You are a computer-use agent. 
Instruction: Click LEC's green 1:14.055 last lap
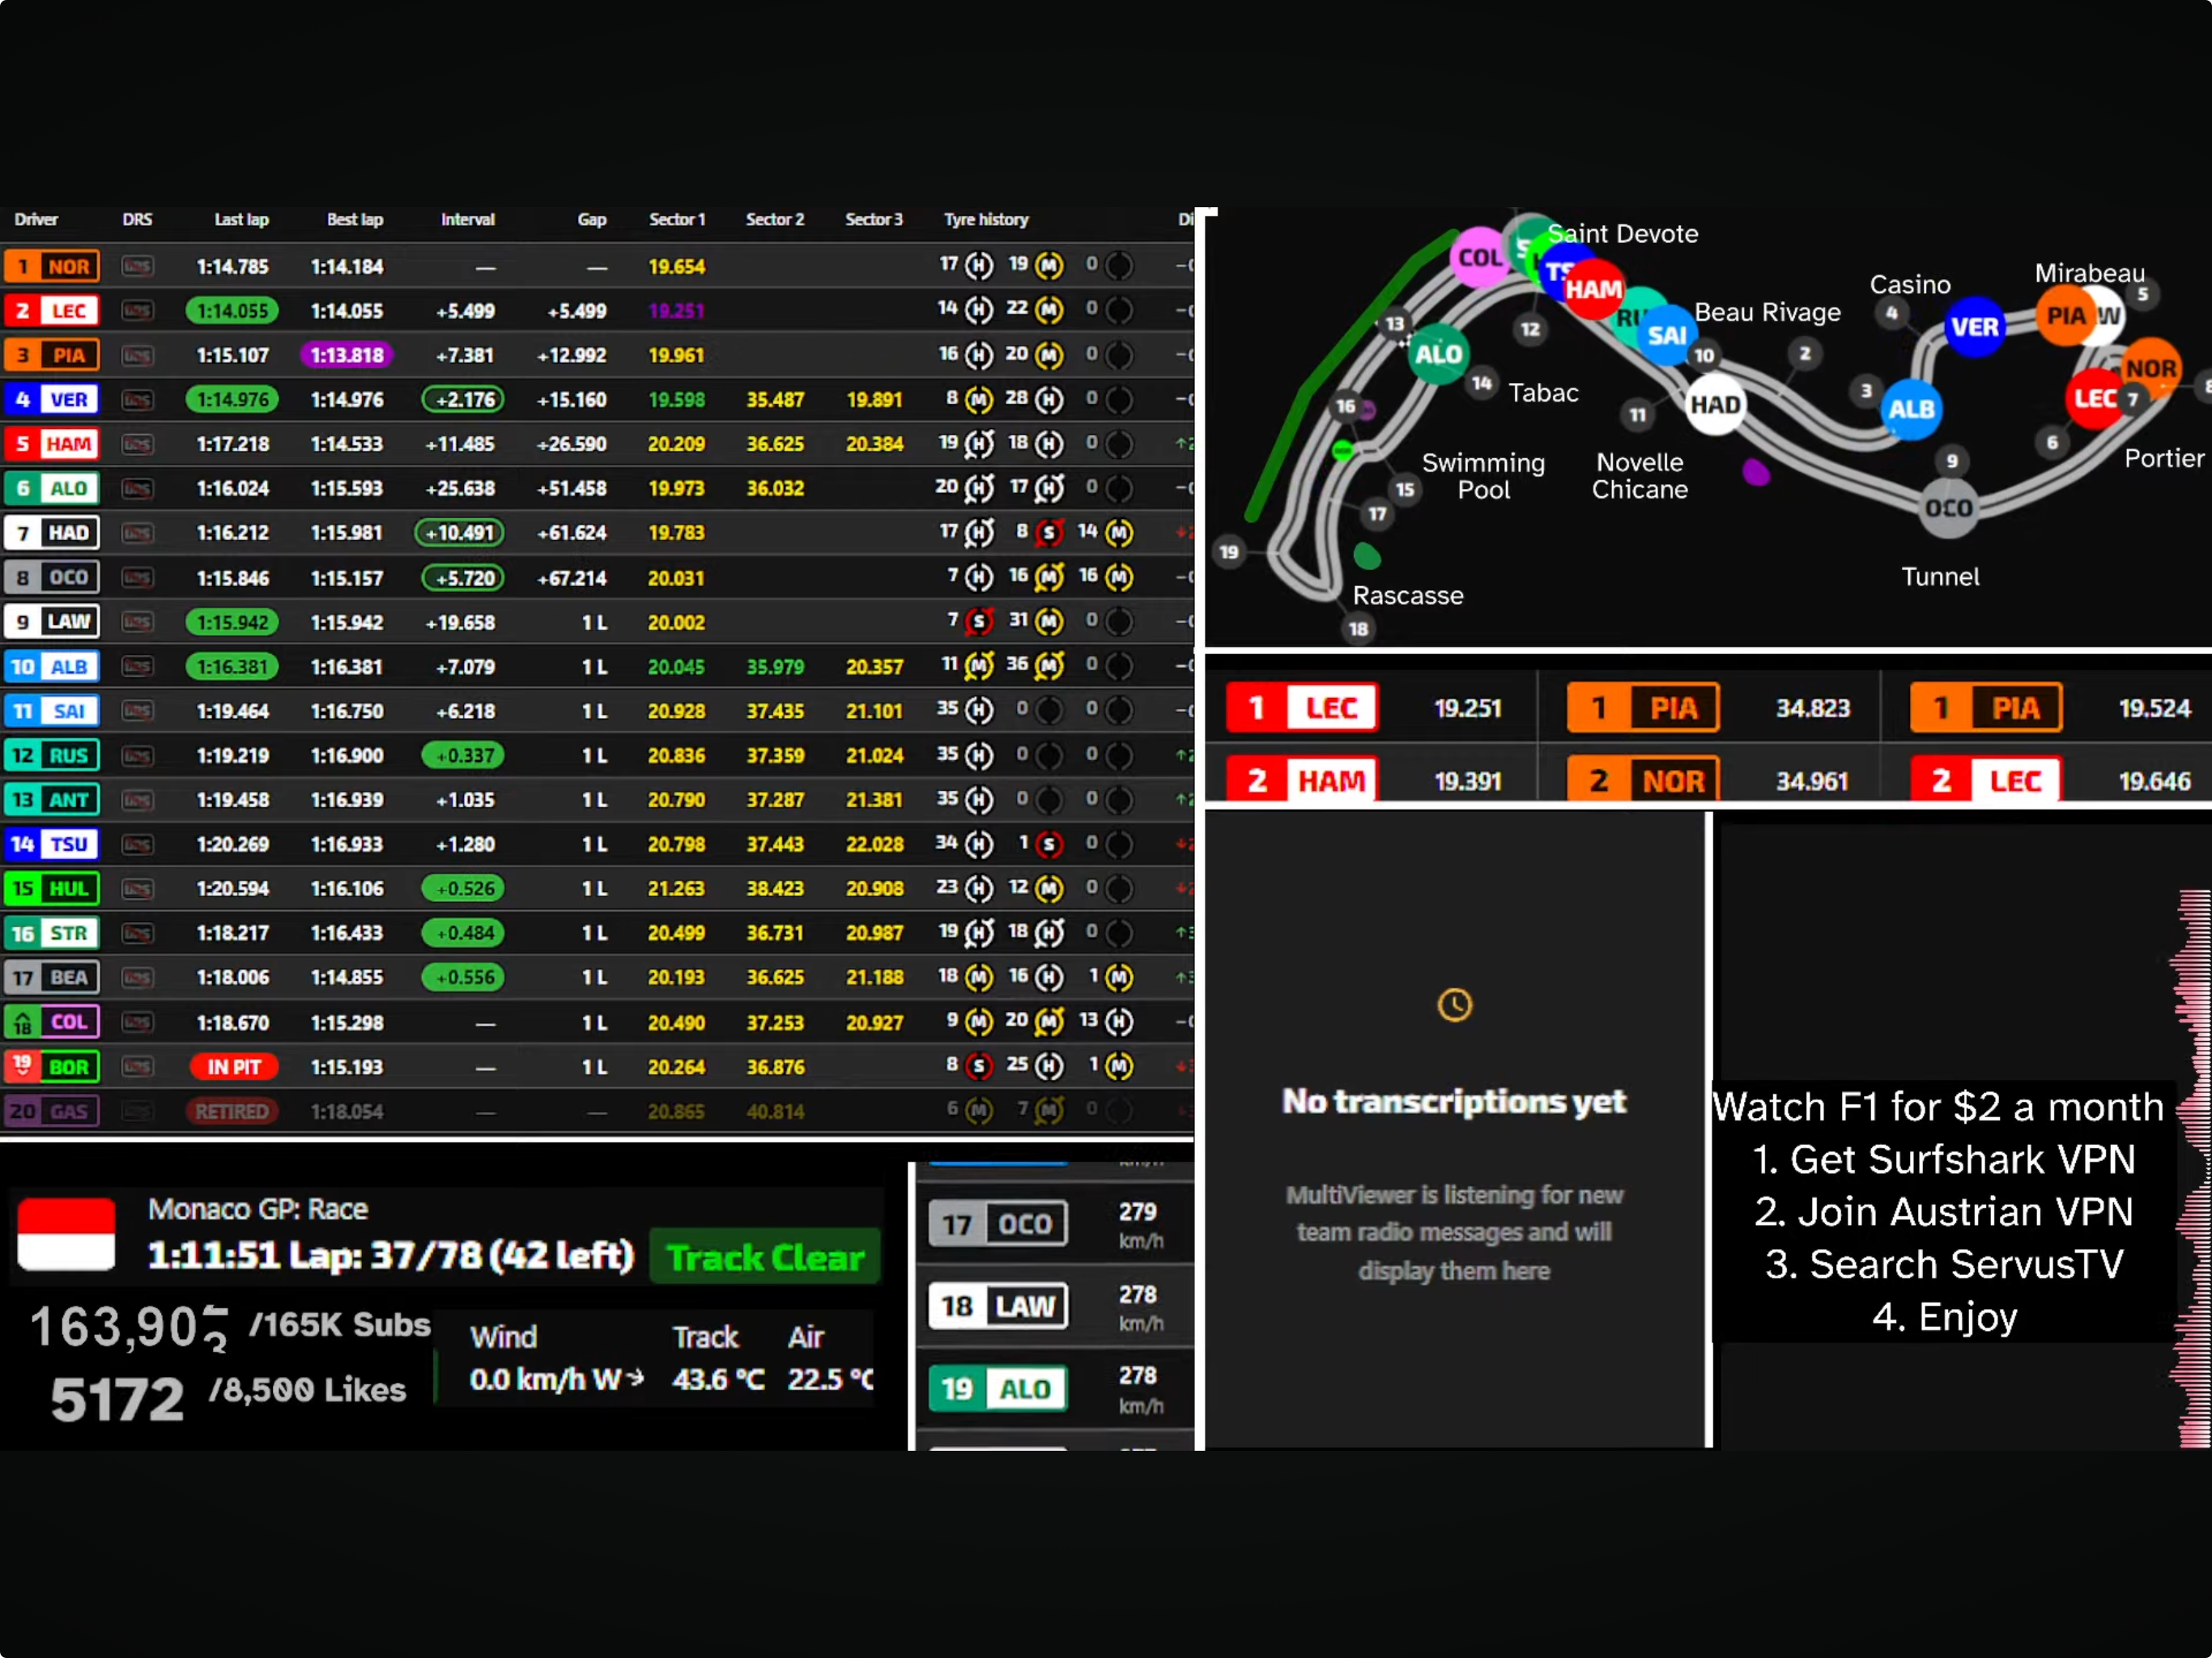(x=232, y=311)
